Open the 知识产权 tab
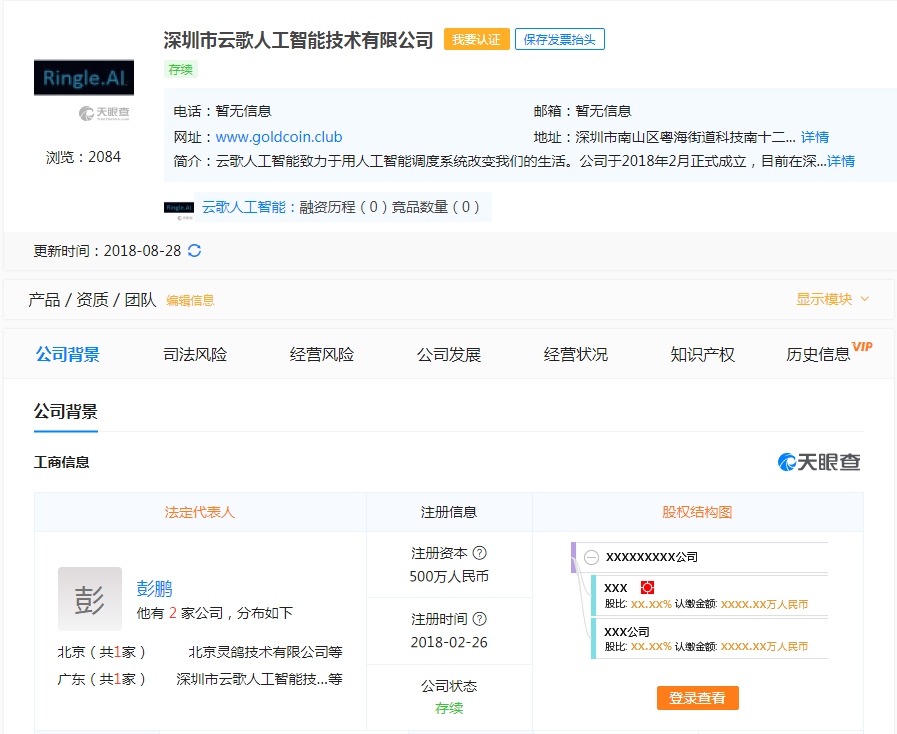Screen dimensions: 897x734 pyautogui.click(x=702, y=354)
